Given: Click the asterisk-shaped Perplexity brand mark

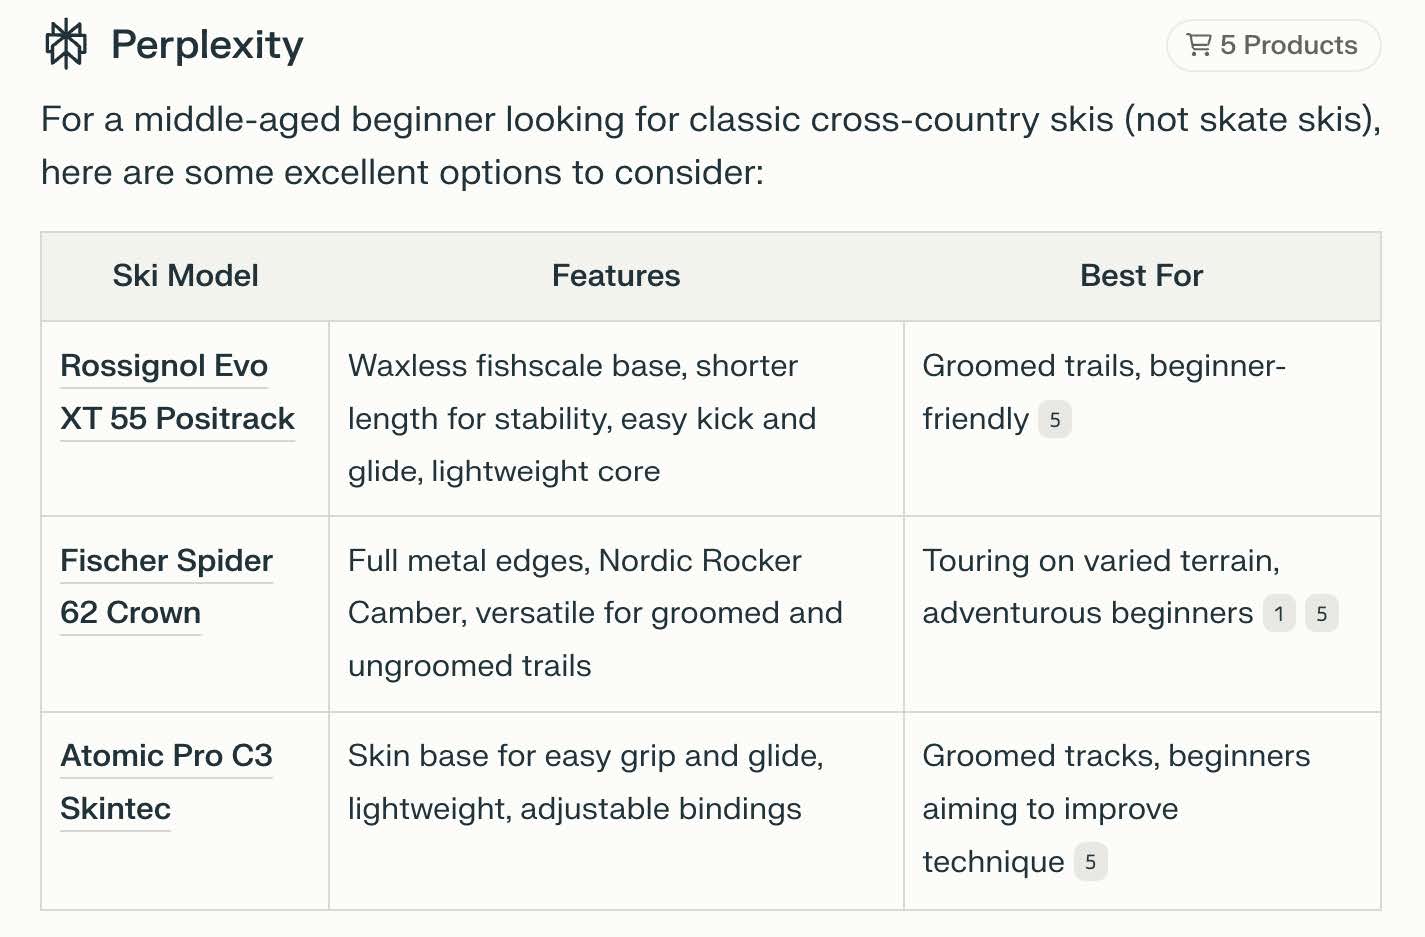Looking at the screenshot, I should pyautogui.click(x=65, y=43).
